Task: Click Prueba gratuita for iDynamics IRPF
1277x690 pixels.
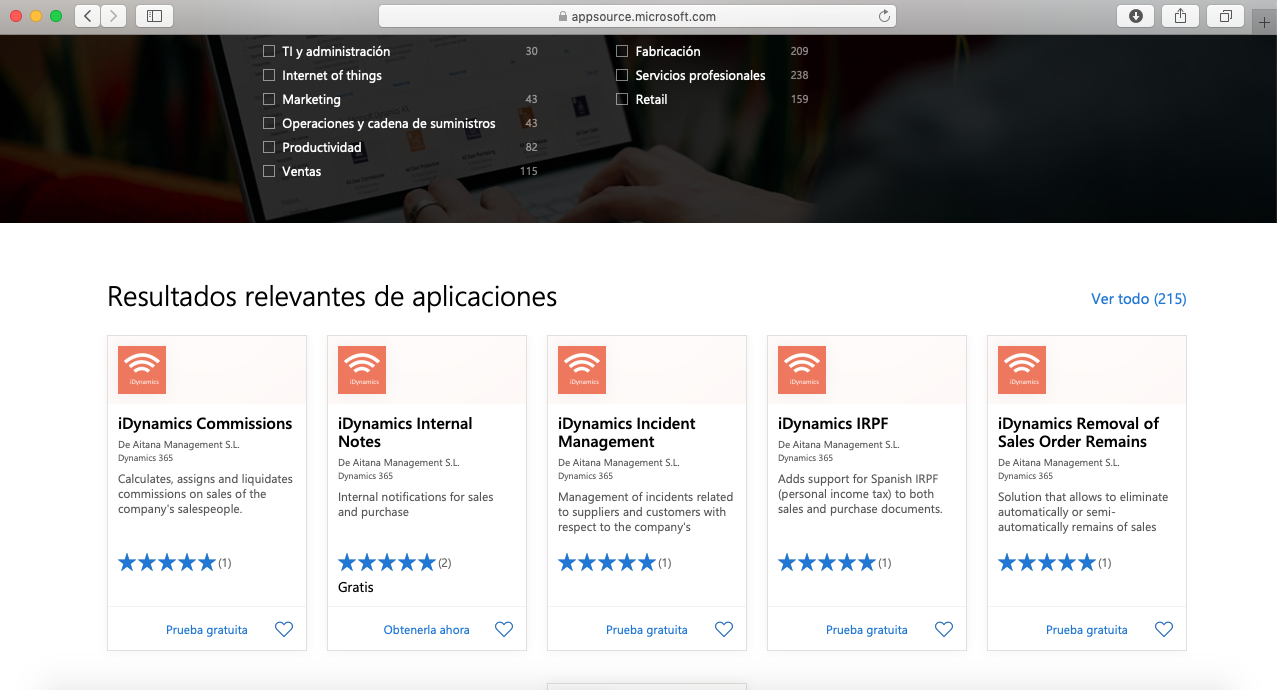Action: [x=867, y=630]
